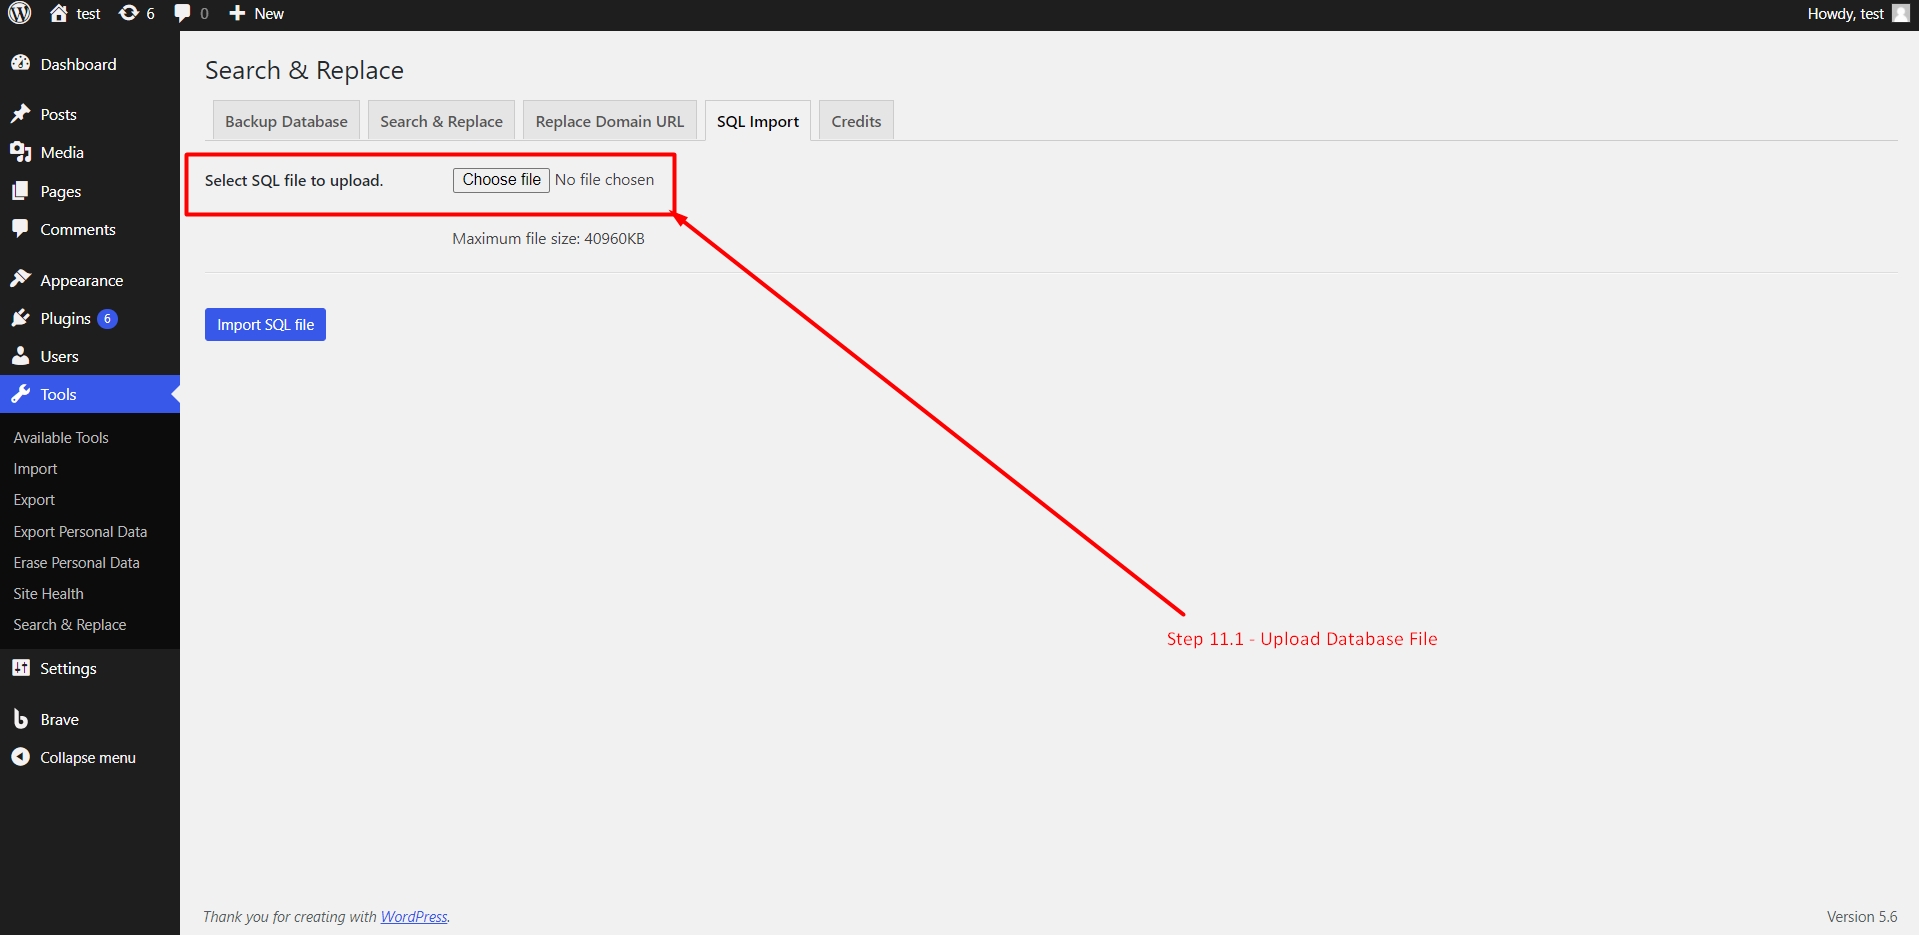The width and height of the screenshot is (1919, 935).
Task: Open the Credits tab
Action: tap(856, 121)
